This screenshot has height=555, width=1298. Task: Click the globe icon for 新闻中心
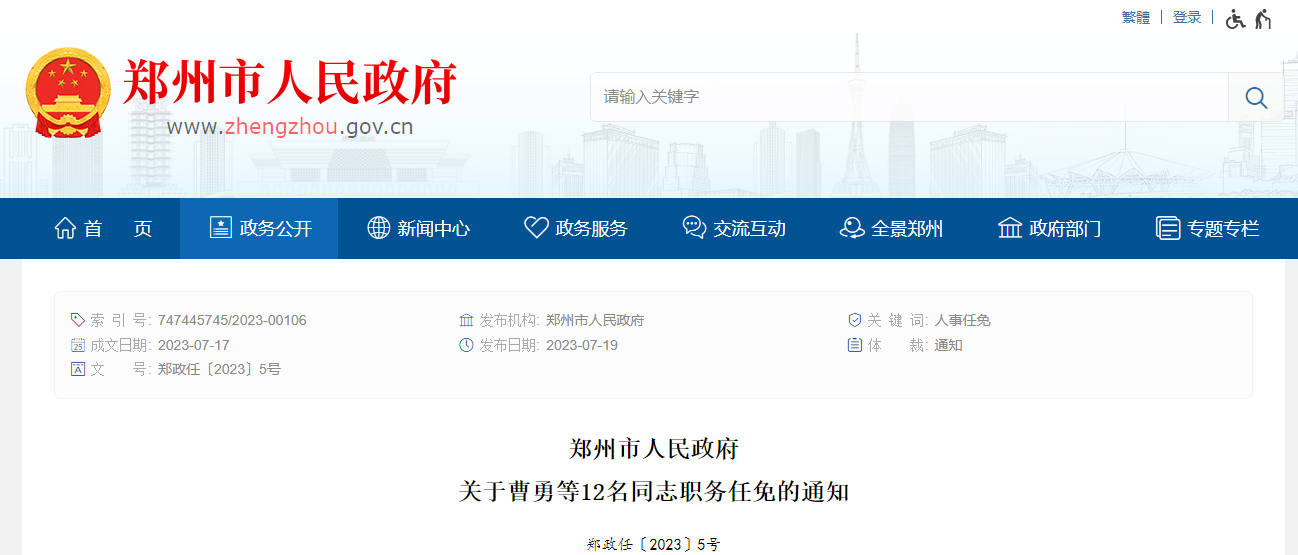pos(379,228)
